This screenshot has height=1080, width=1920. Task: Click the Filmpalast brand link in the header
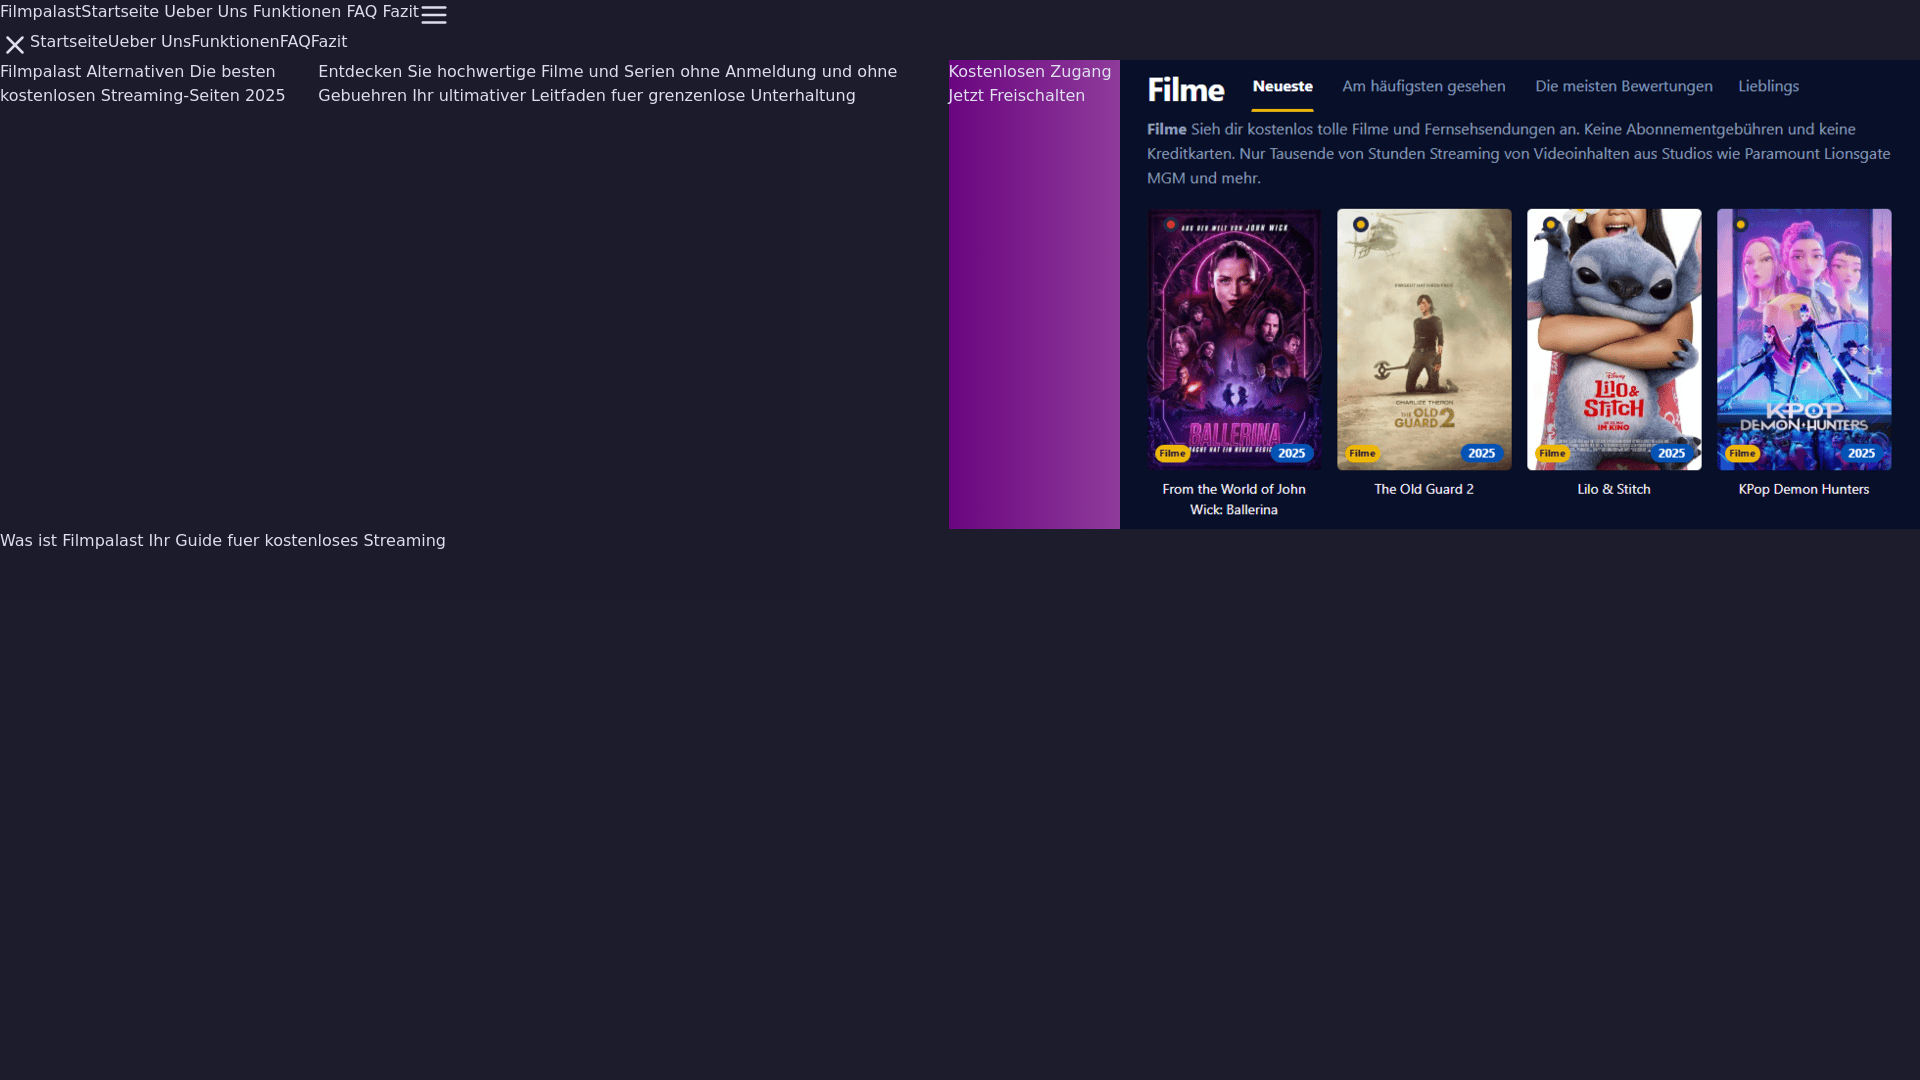tap(40, 12)
